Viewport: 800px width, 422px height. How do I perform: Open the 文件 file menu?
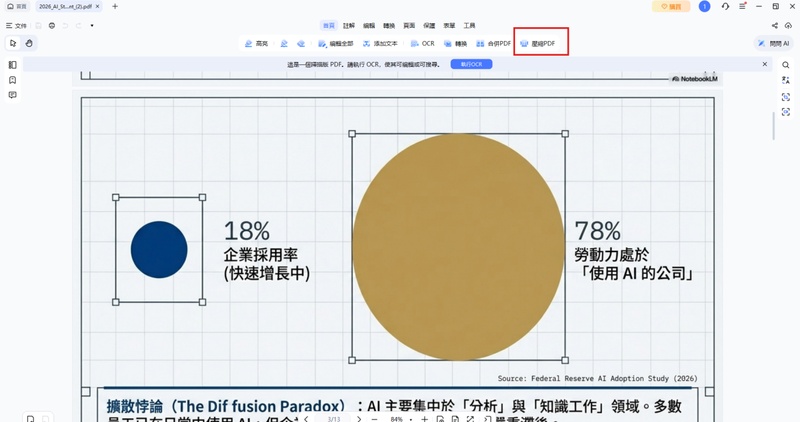pyautogui.click(x=16, y=26)
